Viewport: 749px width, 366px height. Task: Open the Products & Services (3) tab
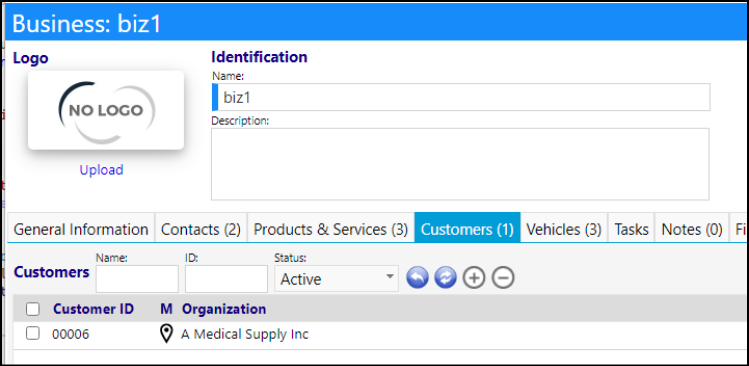click(331, 229)
